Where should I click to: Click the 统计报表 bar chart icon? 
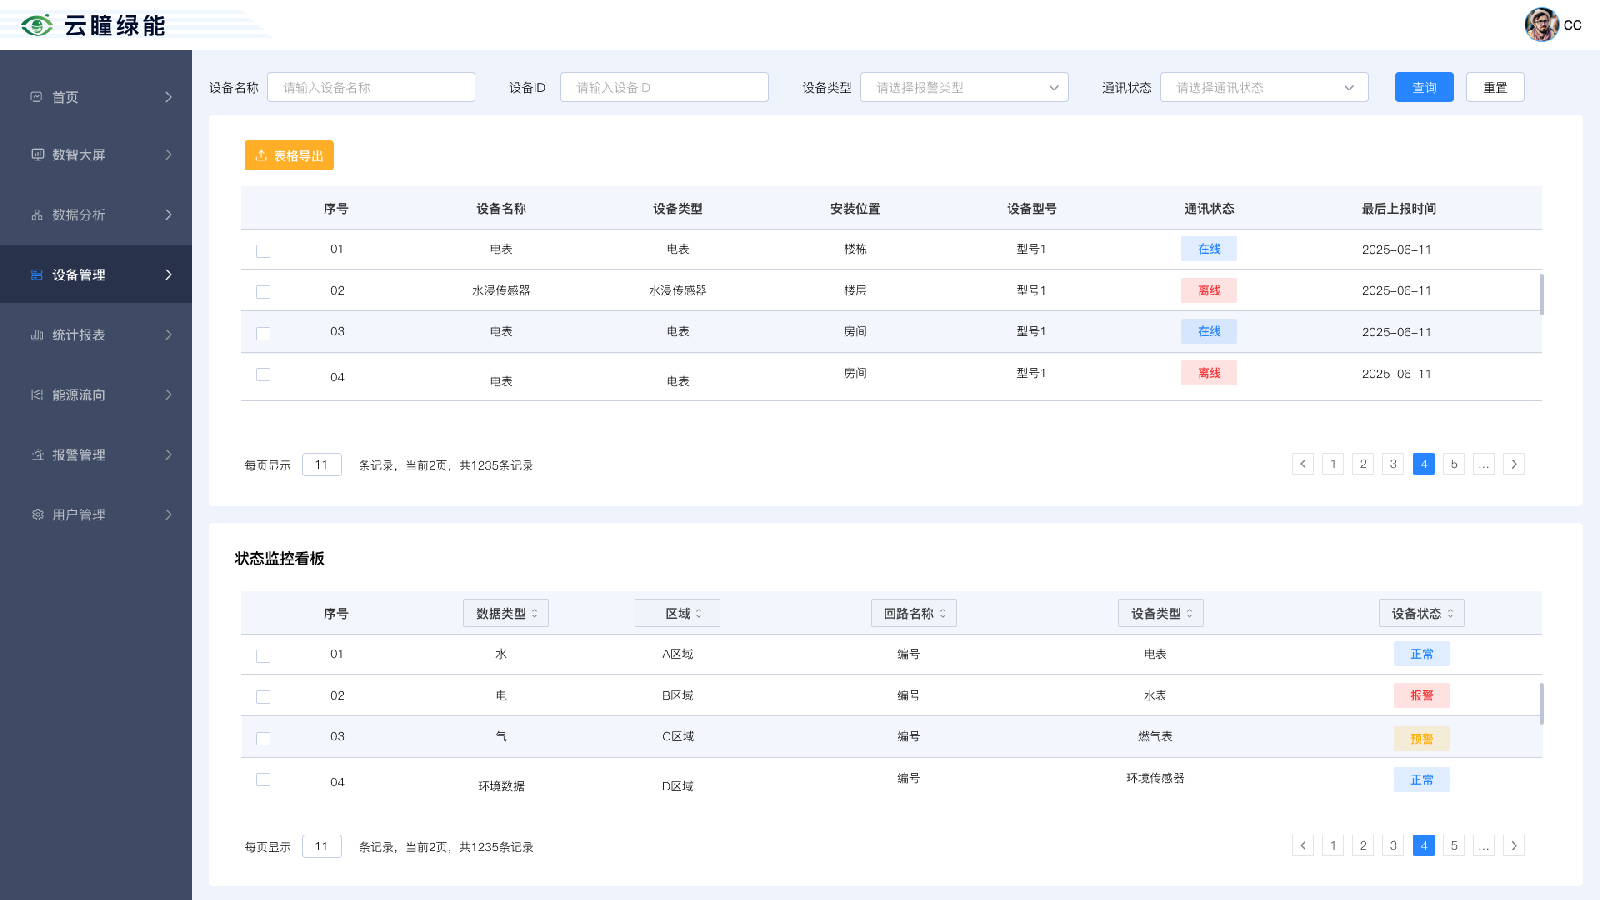pyautogui.click(x=37, y=335)
